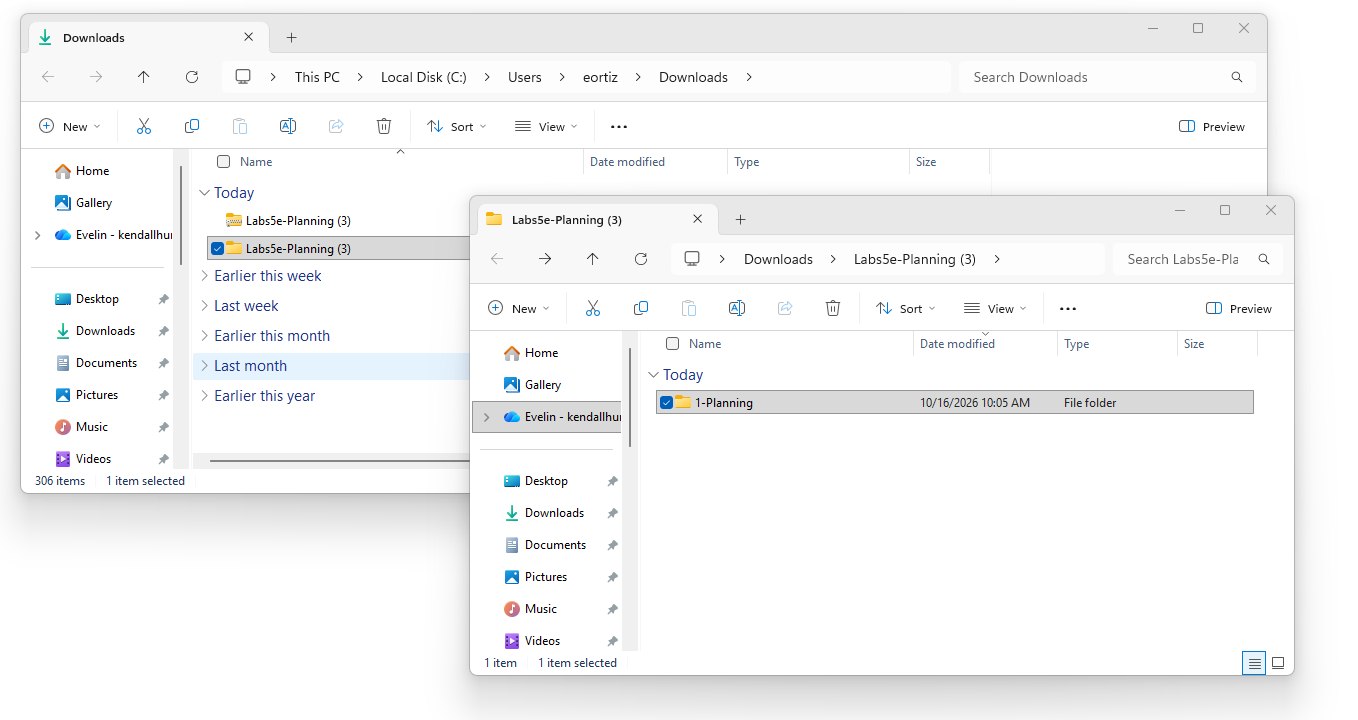Click Delete trash icon in Labs5e-Planning (3) window
This screenshot has height=720, width=1358.
tap(833, 309)
